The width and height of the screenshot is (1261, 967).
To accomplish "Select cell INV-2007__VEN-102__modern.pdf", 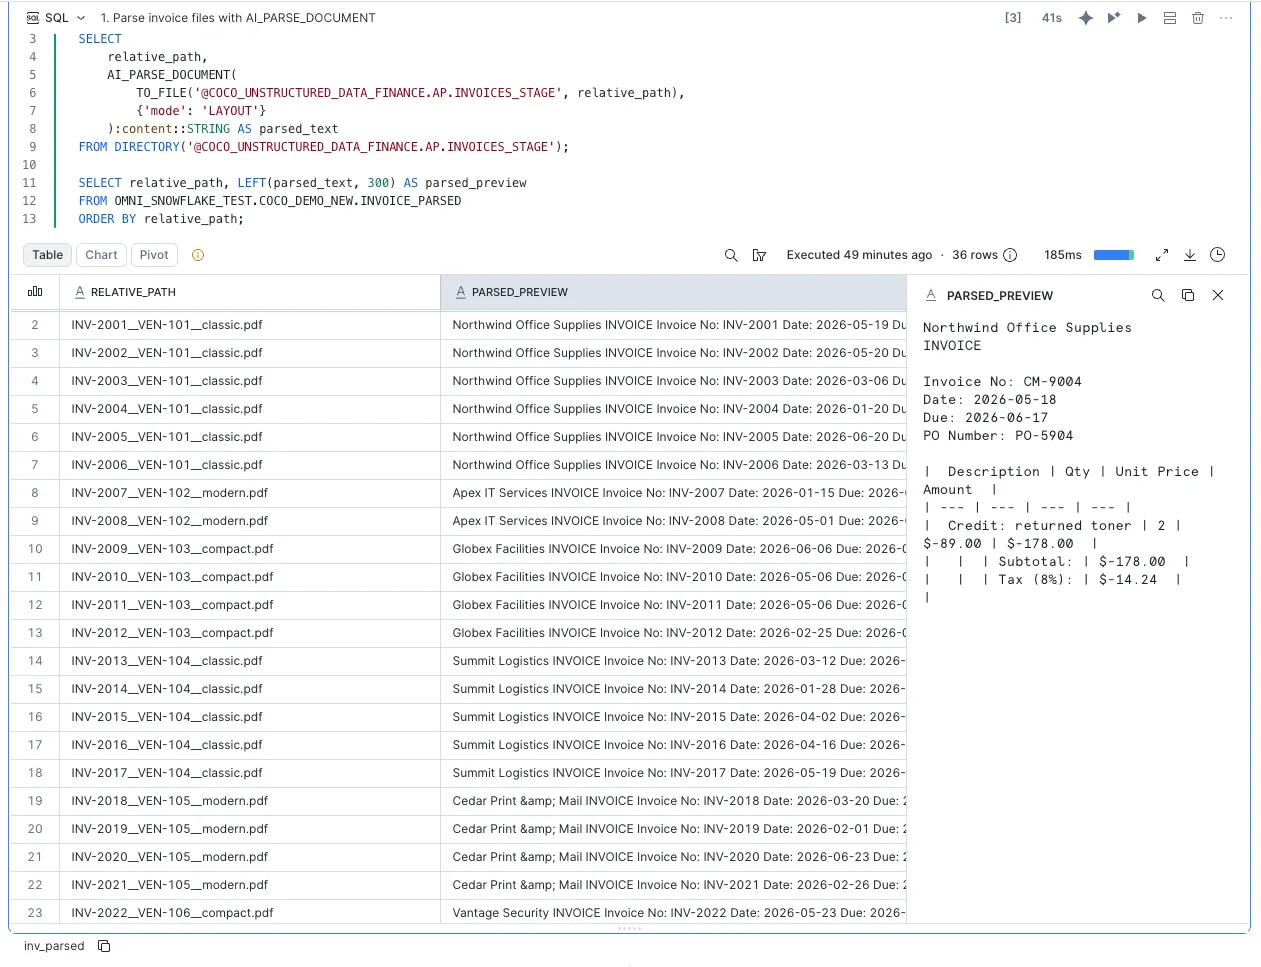I will [x=250, y=493].
